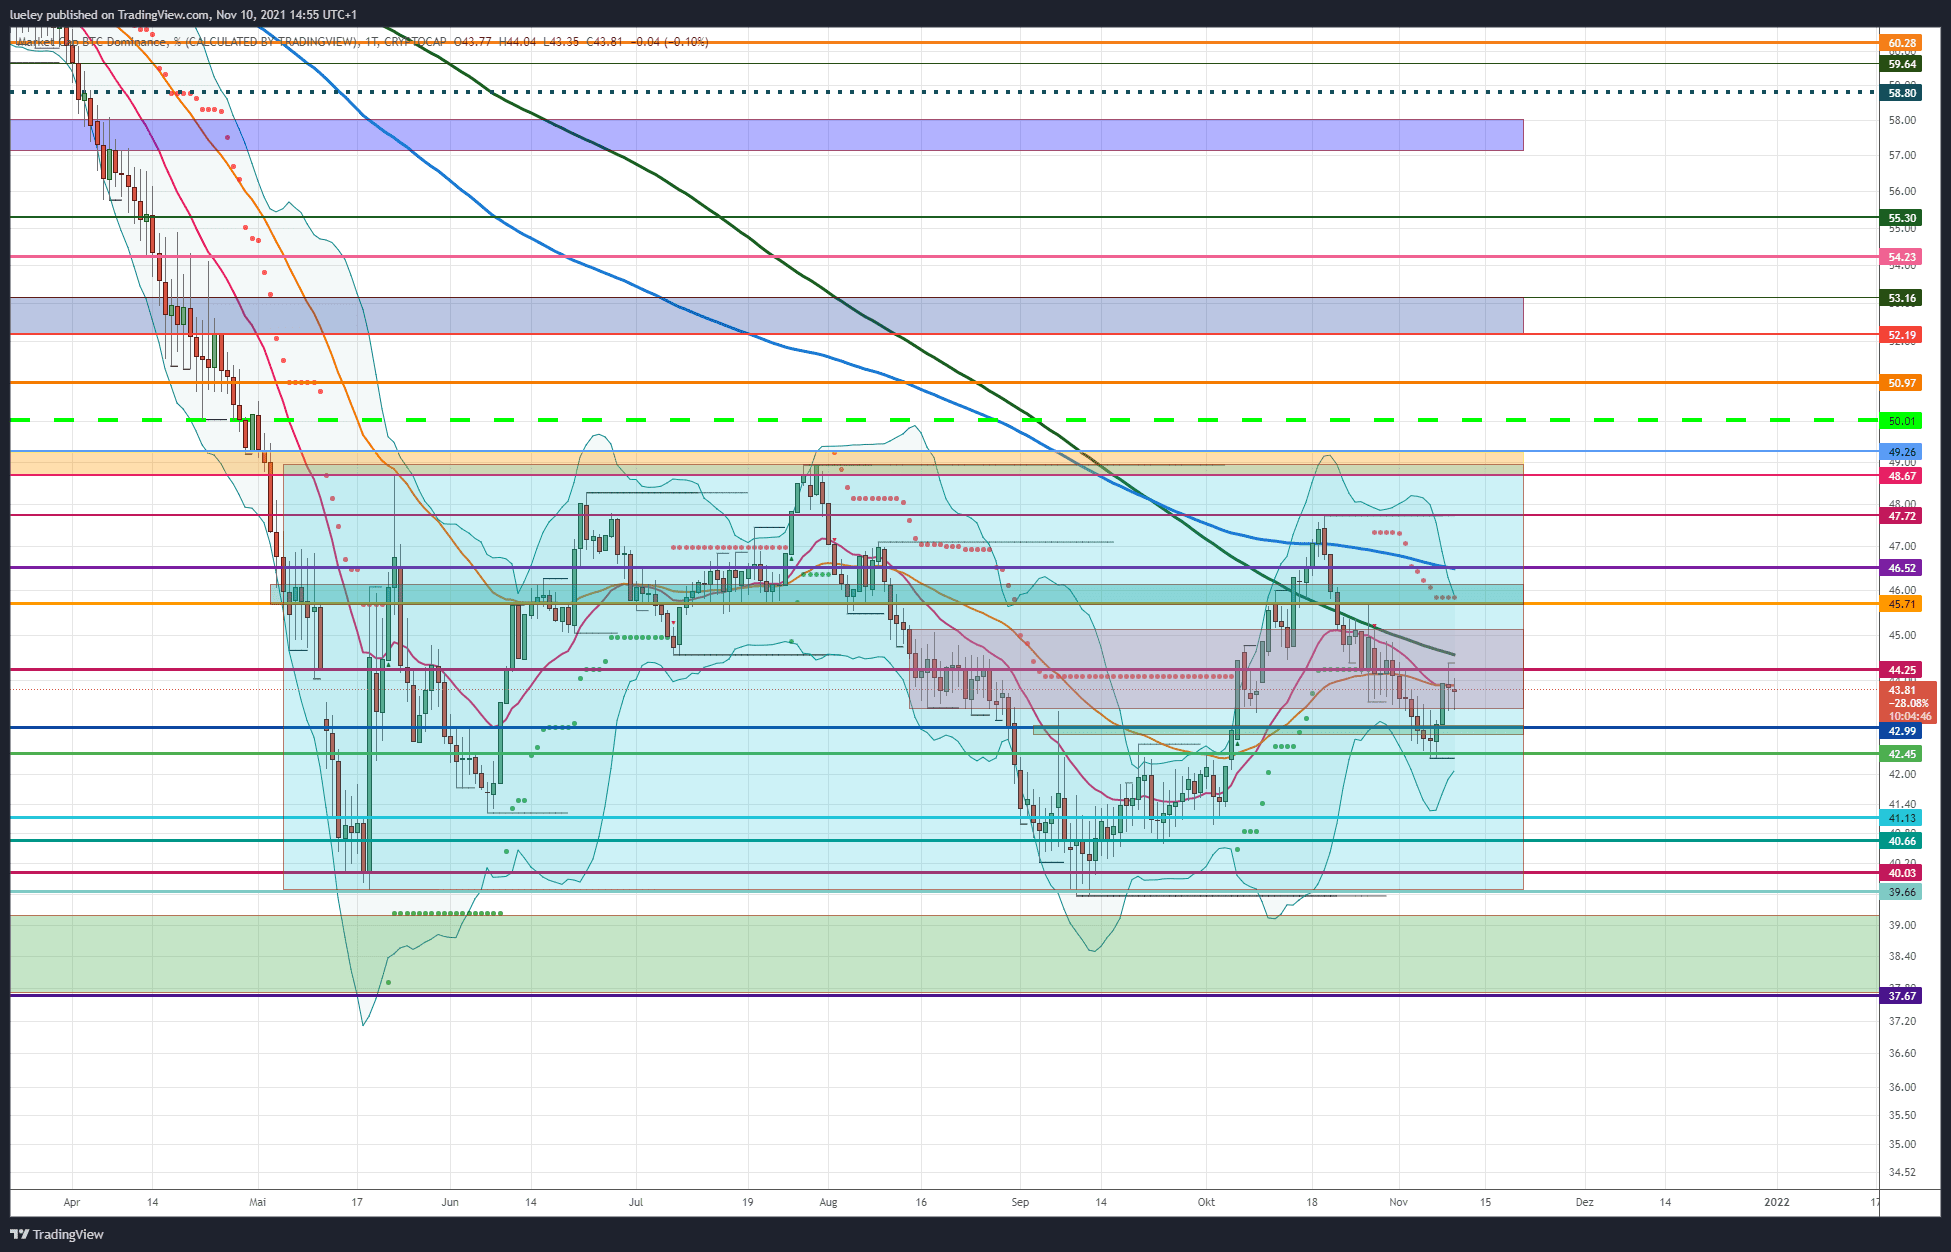This screenshot has height=1252, width=1951.
Task: Click the 48.67 price label
Action: coord(1902,476)
